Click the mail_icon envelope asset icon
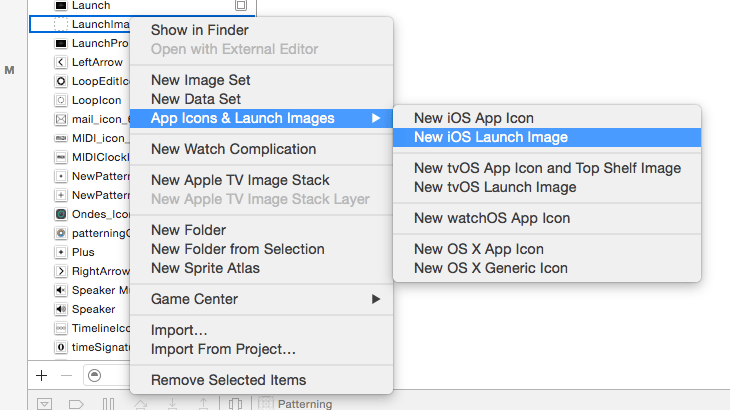The width and height of the screenshot is (730, 410). click(x=61, y=120)
